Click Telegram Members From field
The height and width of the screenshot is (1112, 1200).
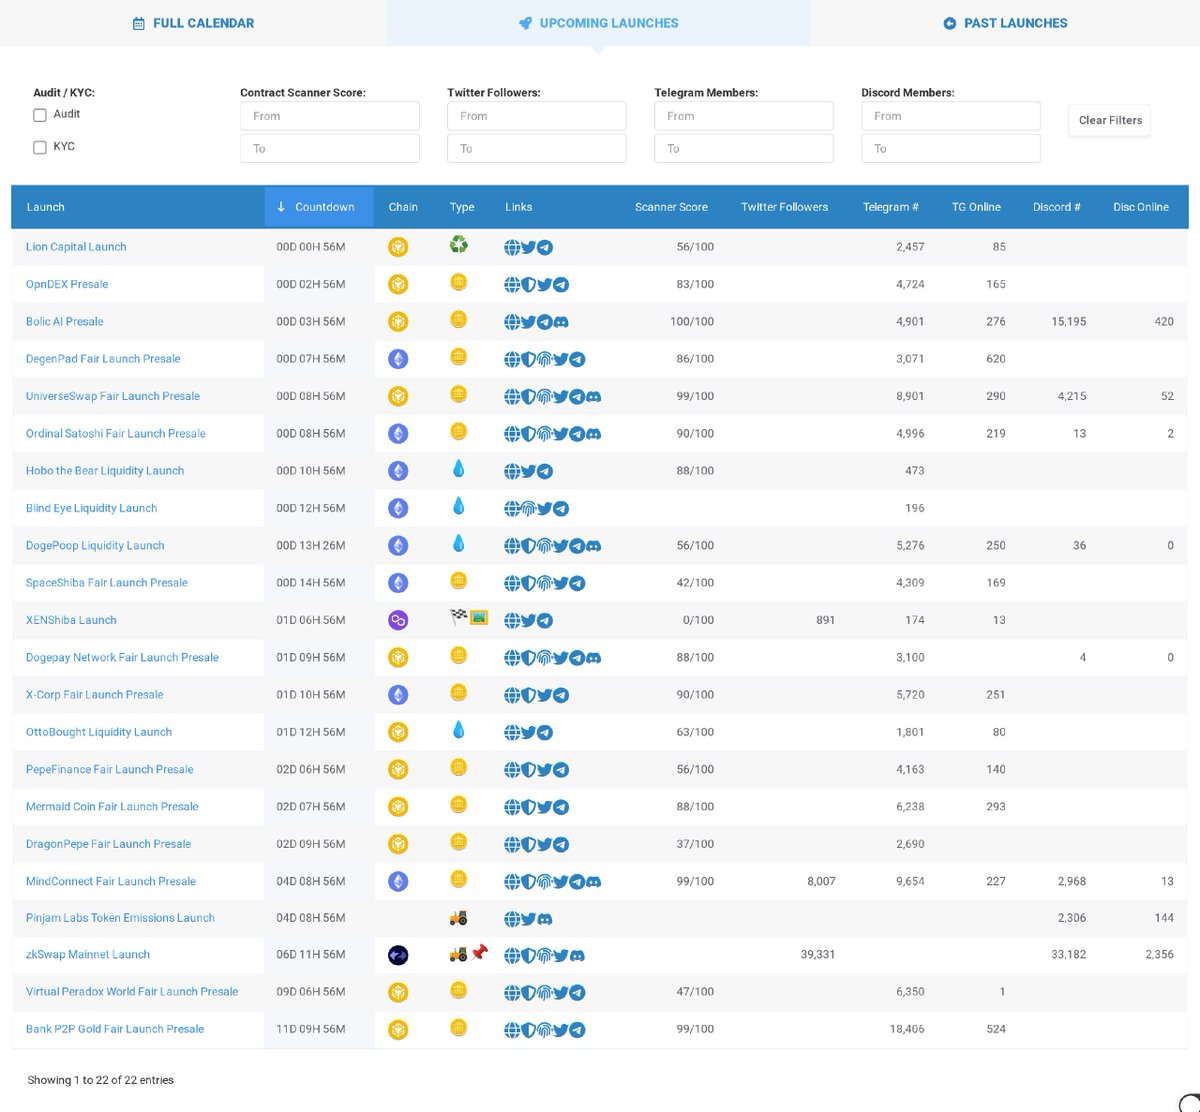(x=744, y=116)
